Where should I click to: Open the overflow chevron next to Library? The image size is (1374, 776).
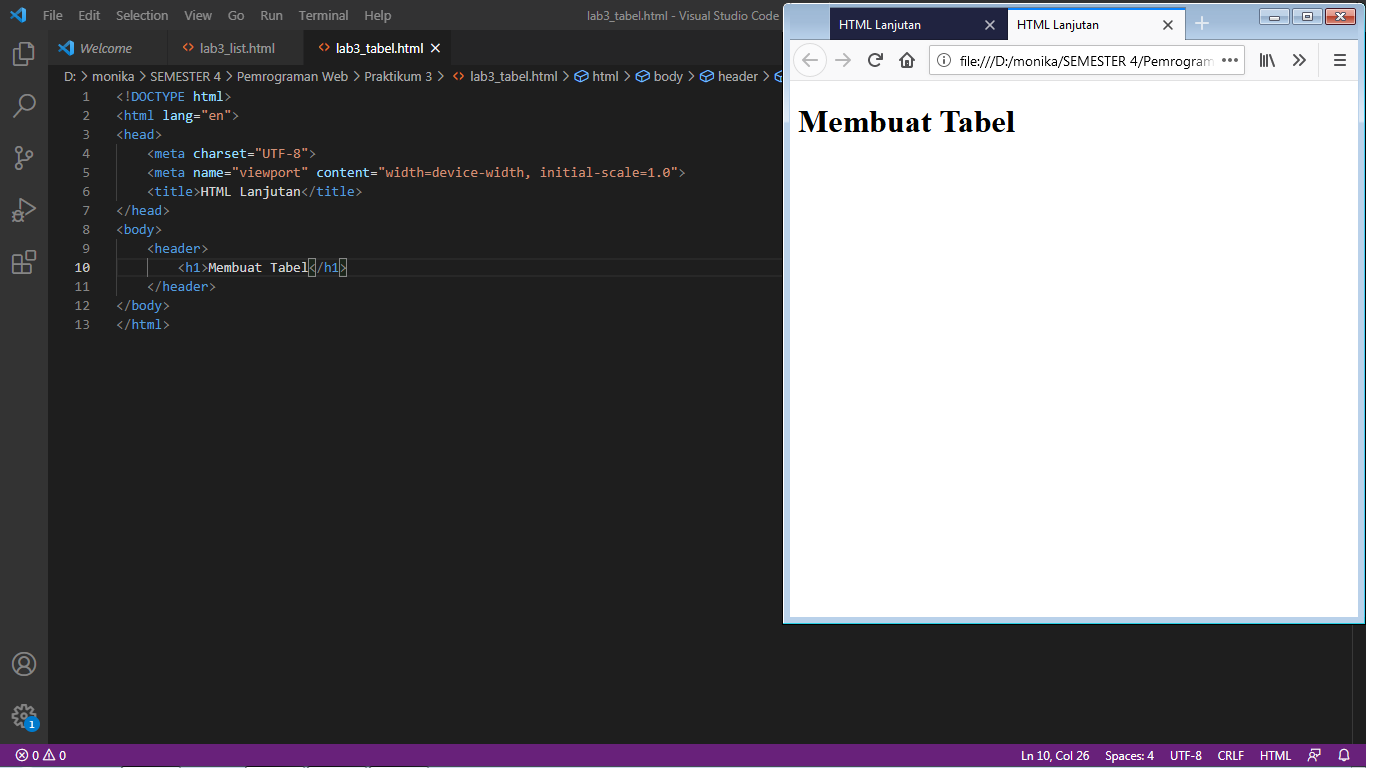click(x=1299, y=60)
